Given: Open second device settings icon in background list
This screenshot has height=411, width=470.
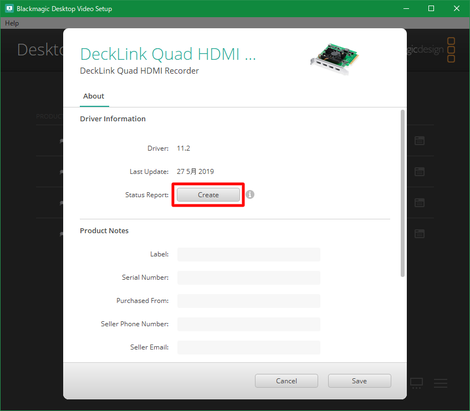Looking at the screenshot, I should (x=419, y=171).
